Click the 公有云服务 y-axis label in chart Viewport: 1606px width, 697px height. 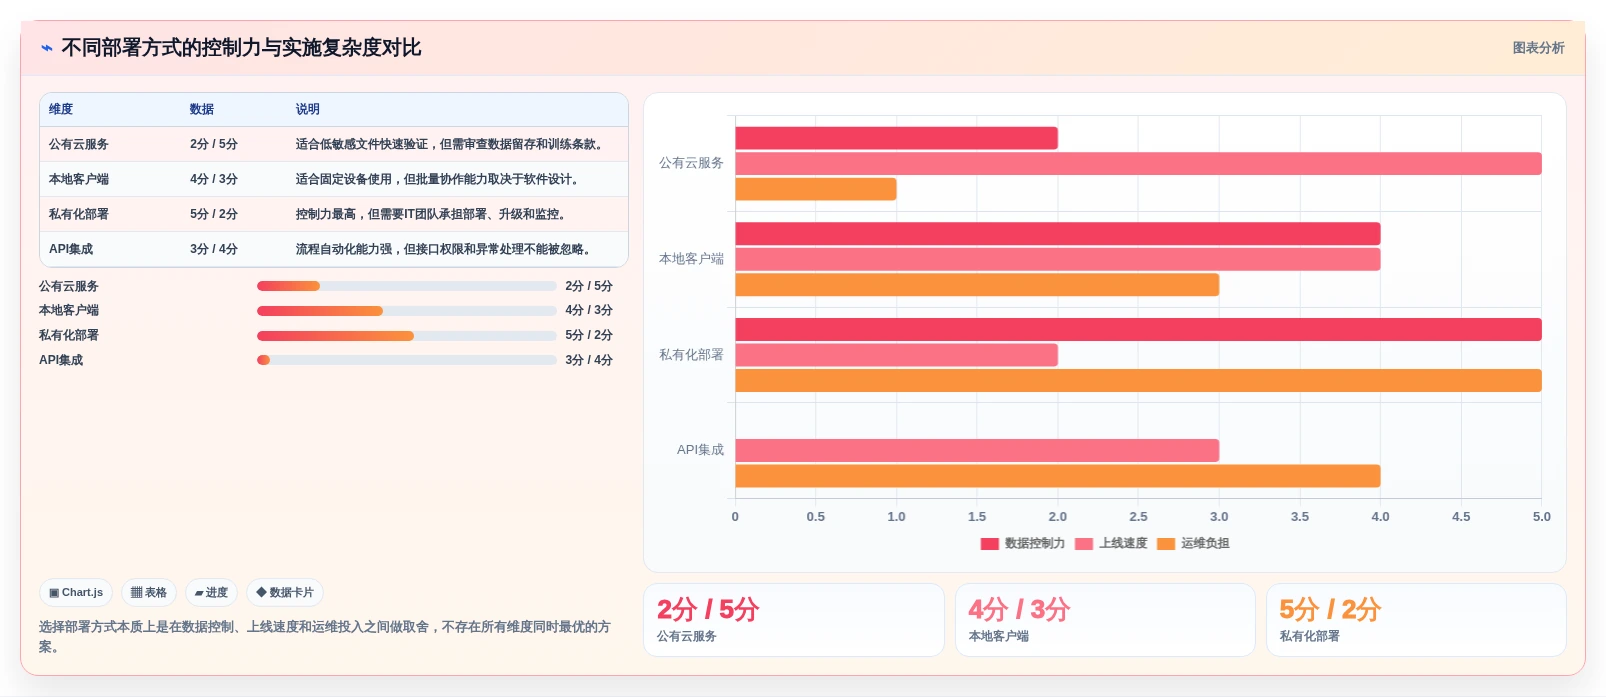[691, 163]
